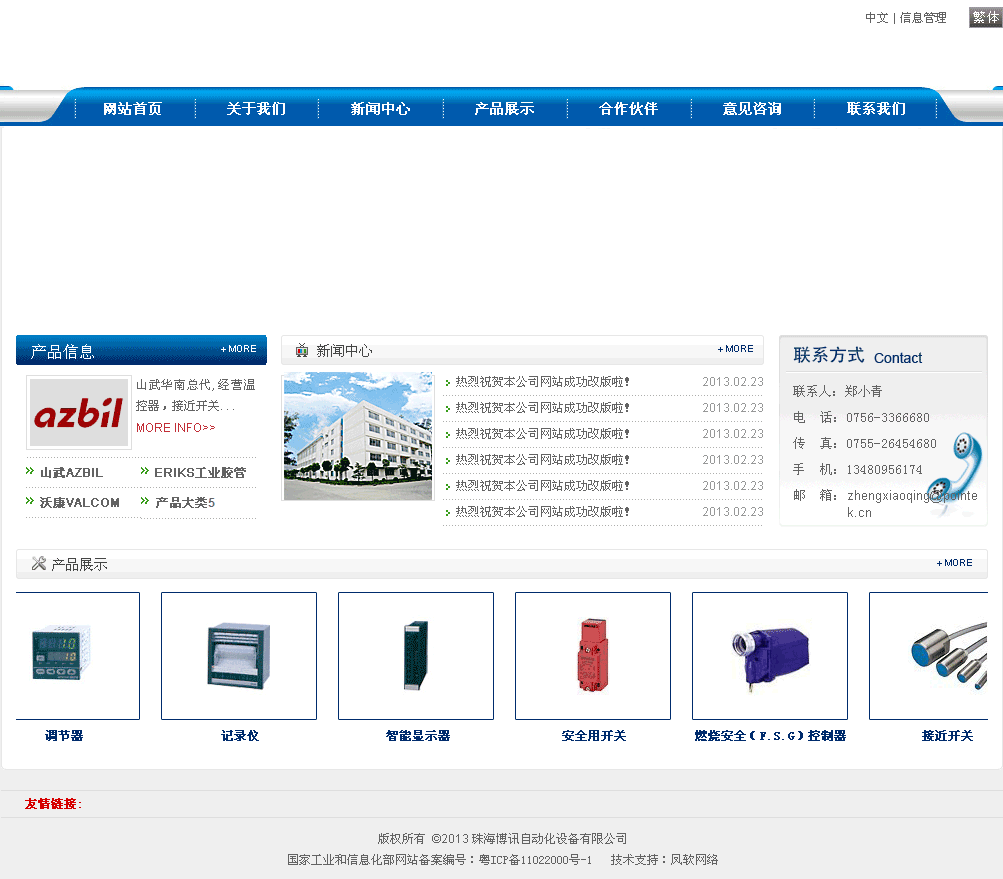Expand MORE in the 产品展示 section
Screen dimensions: 1003x879
click(955, 563)
